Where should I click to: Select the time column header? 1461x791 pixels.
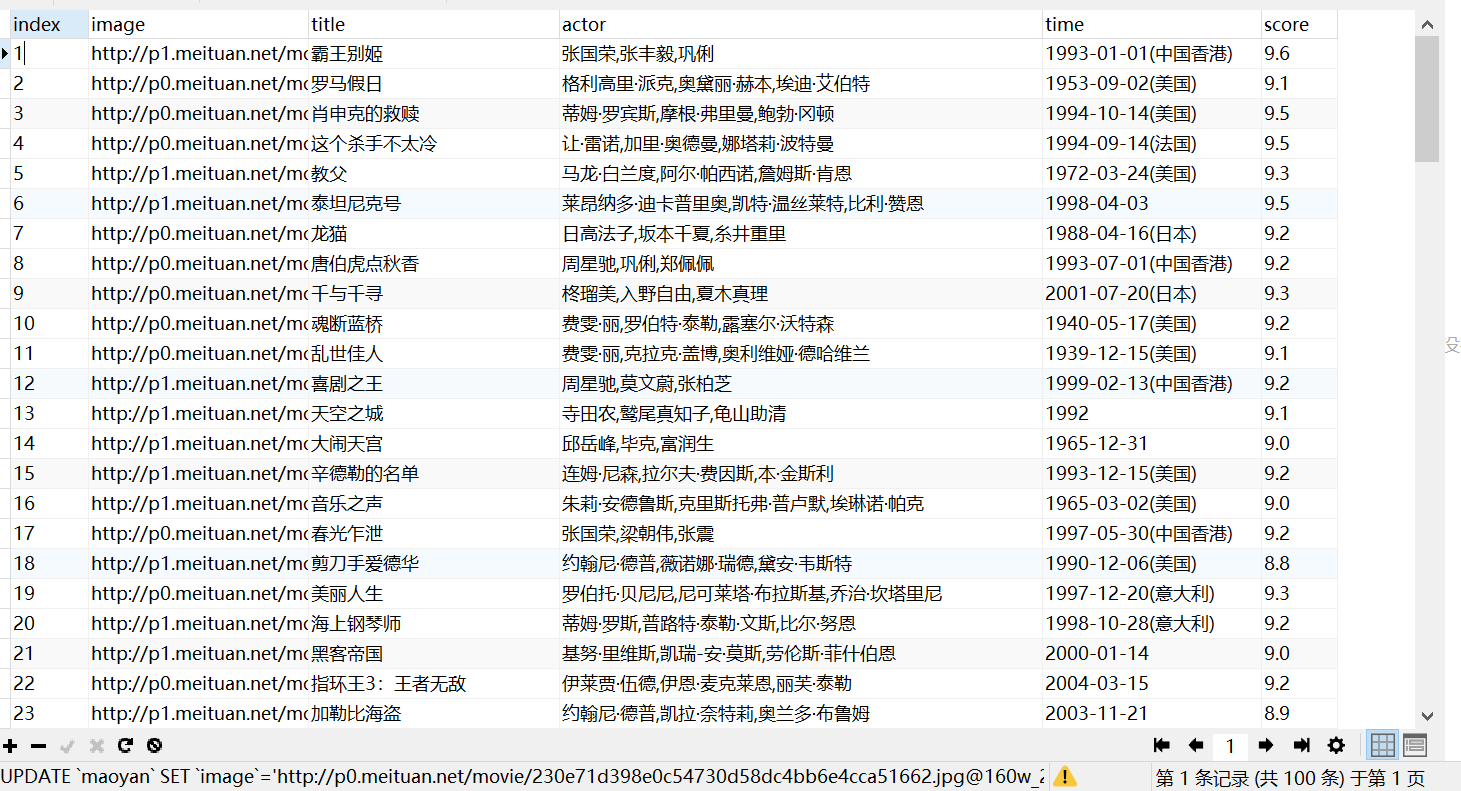pos(1151,24)
